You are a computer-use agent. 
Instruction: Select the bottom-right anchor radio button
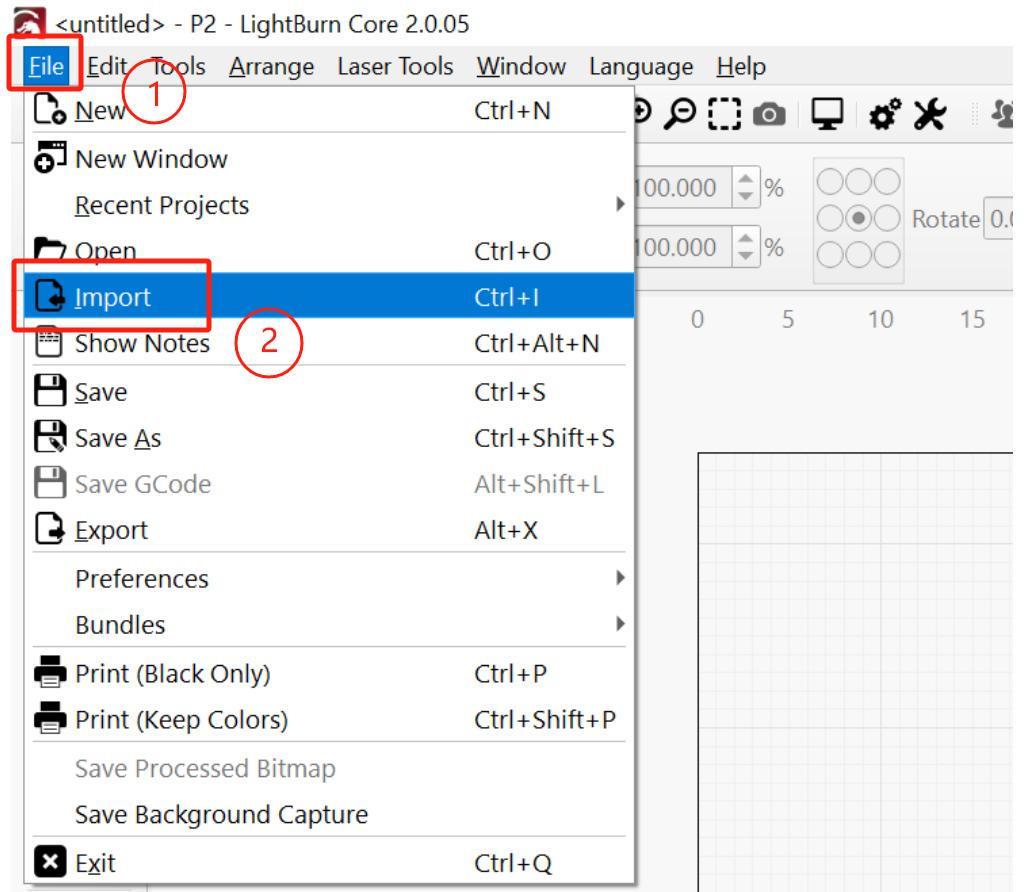[887, 255]
